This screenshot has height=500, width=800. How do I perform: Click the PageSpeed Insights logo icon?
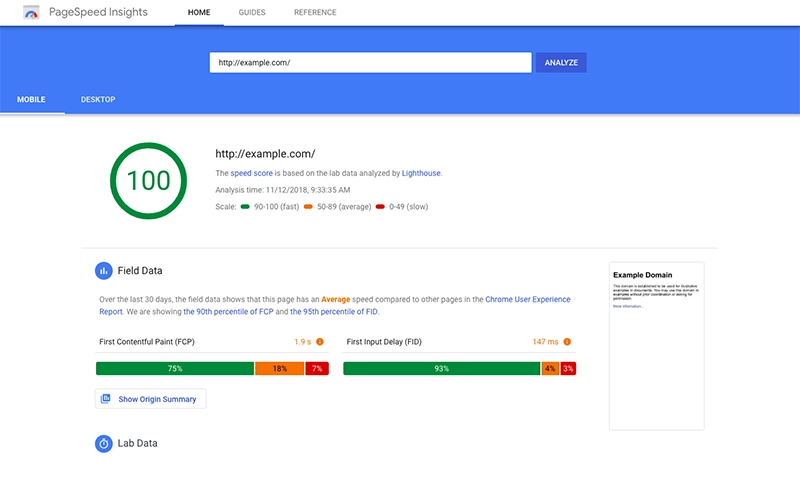tap(31, 12)
